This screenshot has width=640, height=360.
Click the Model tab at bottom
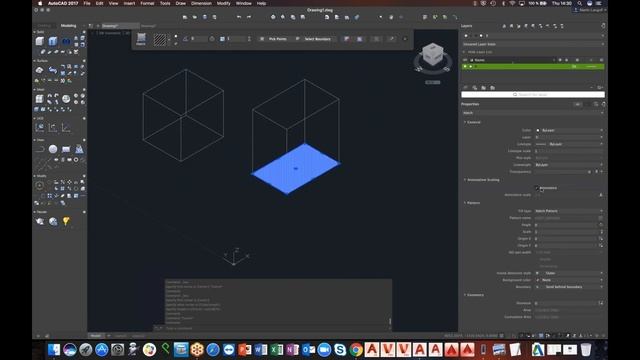(x=96, y=336)
